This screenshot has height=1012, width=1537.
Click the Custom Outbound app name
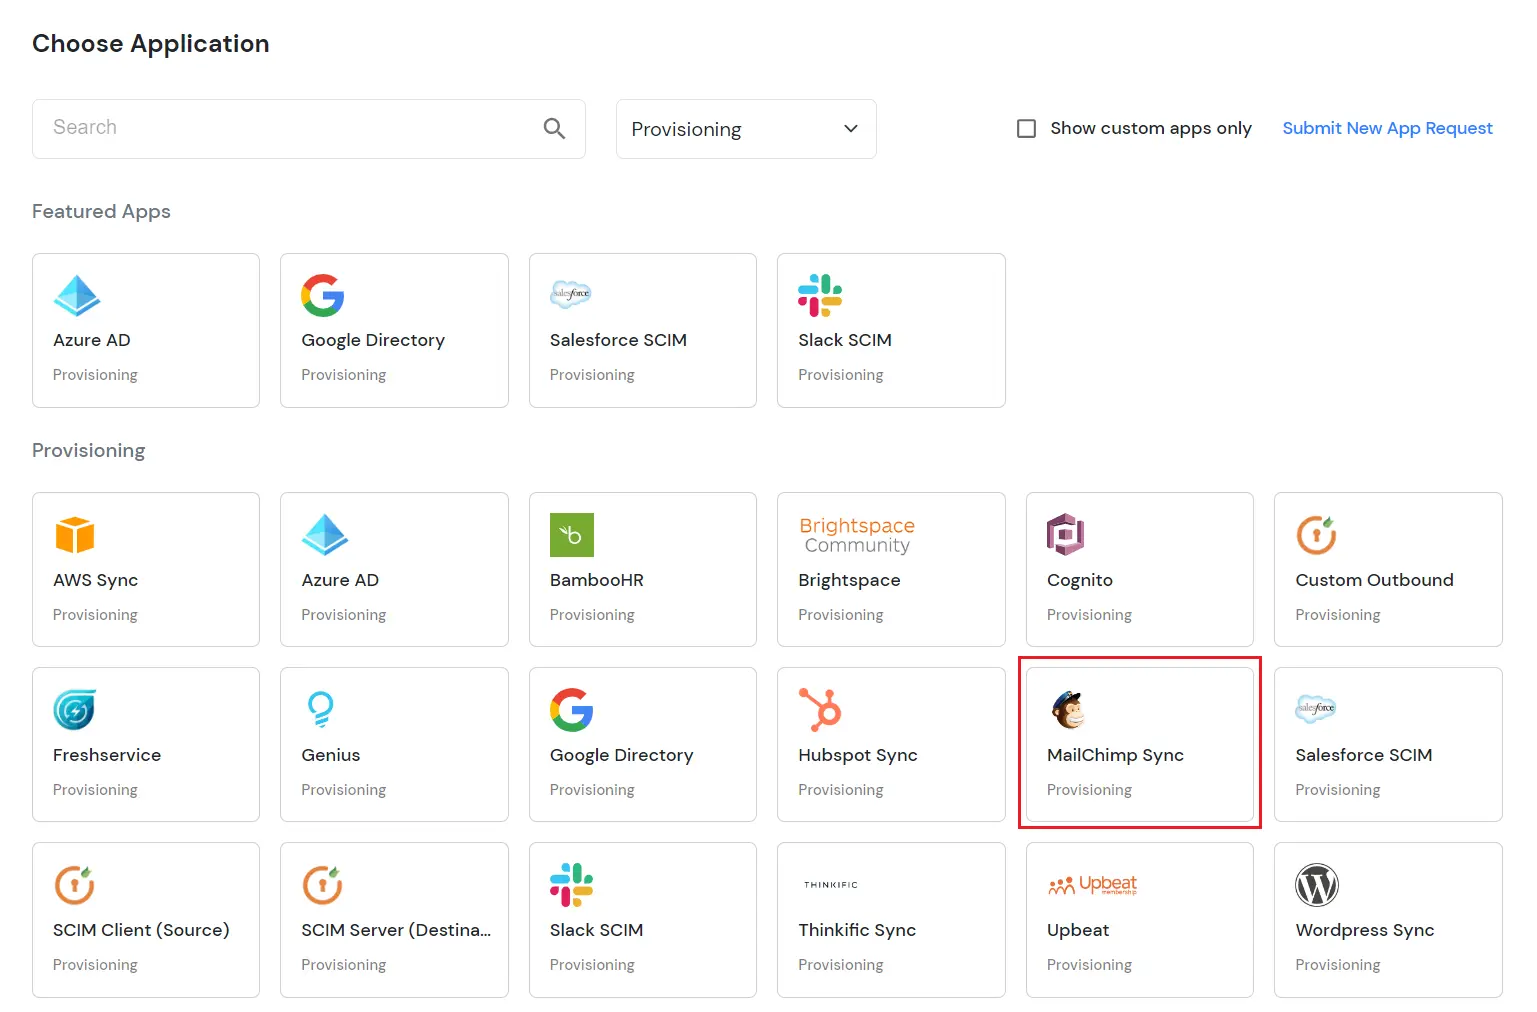pos(1375,580)
